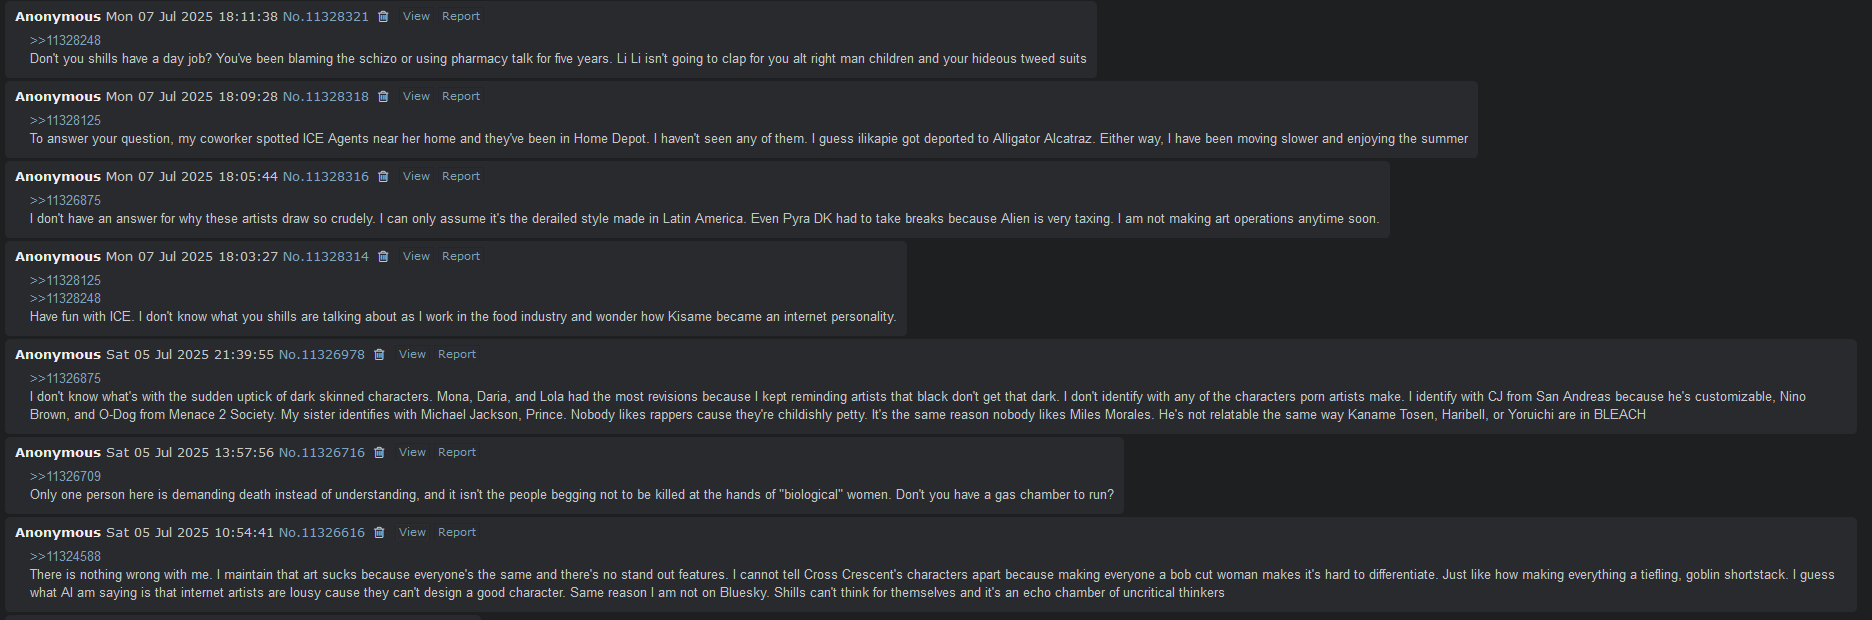
Task: Click trash icon on post No.11326716
Action: pyautogui.click(x=379, y=453)
